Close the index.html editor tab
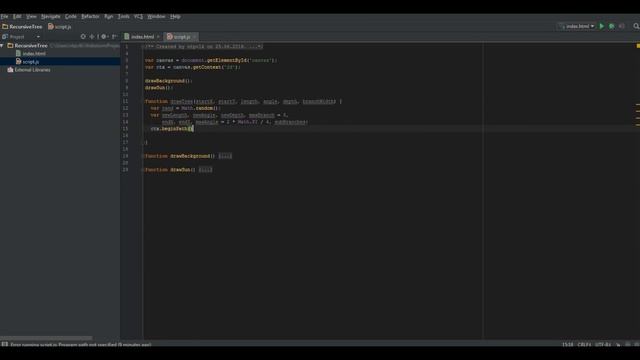The width and height of the screenshot is (640, 360). pyautogui.click(x=158, y=37)
